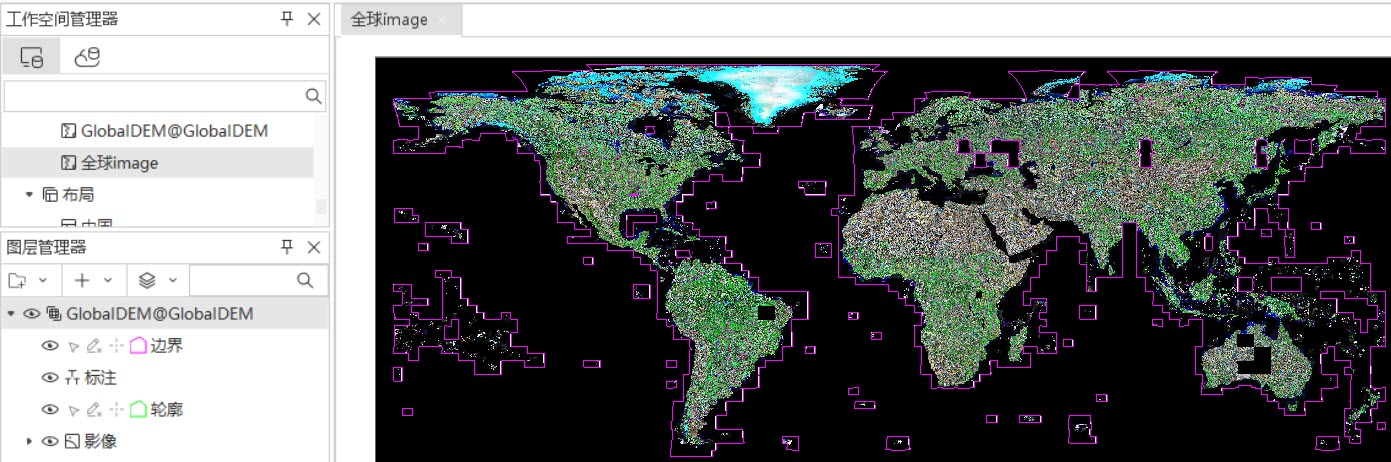Viewport: 1391px width, 462px height.
Task: Hide the 边界 layer using eye icon
Action: tap(49, 346)
